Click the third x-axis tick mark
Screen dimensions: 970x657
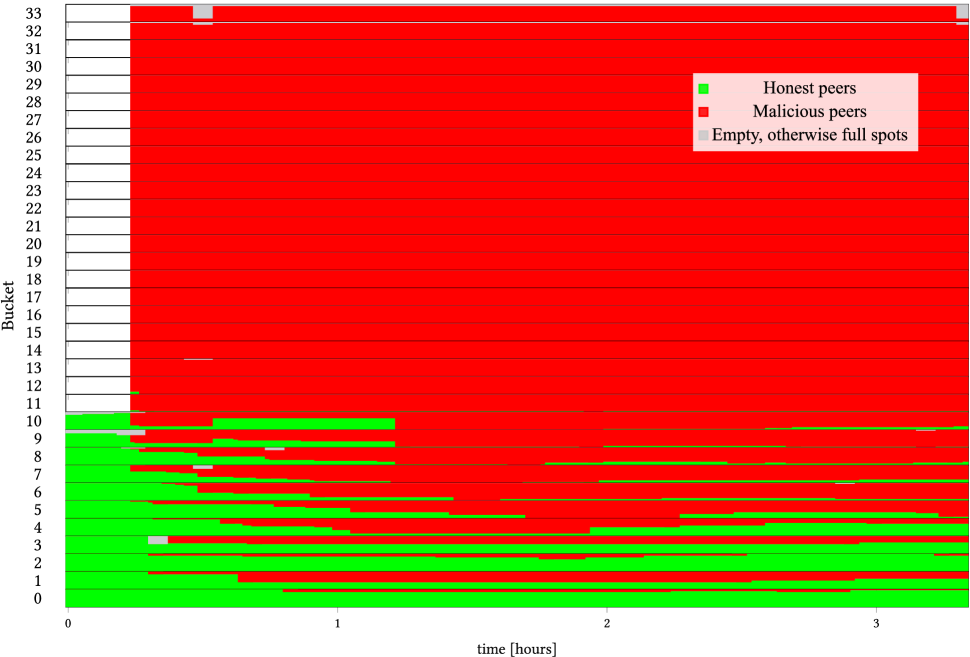click(607, 610)
